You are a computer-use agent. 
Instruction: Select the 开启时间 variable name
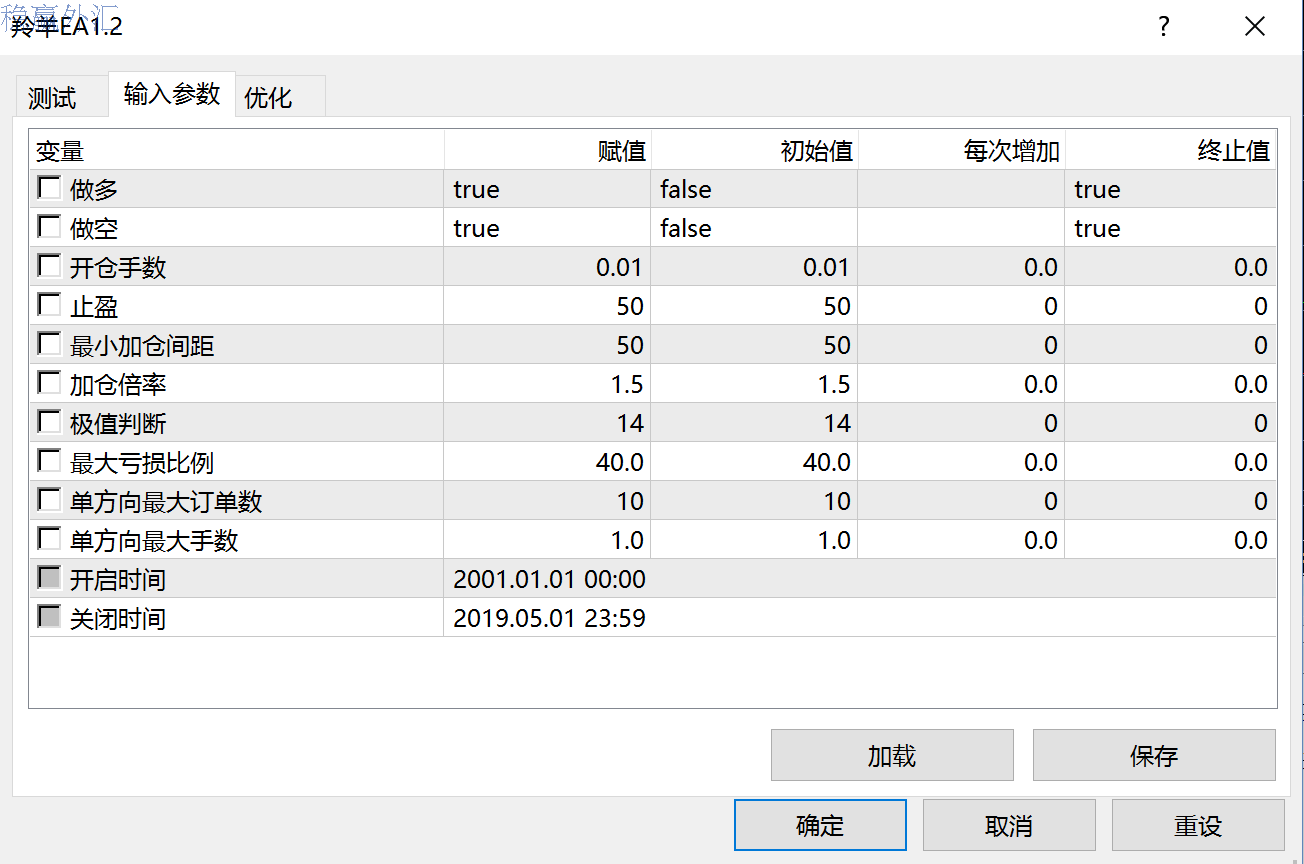[118, 580]
